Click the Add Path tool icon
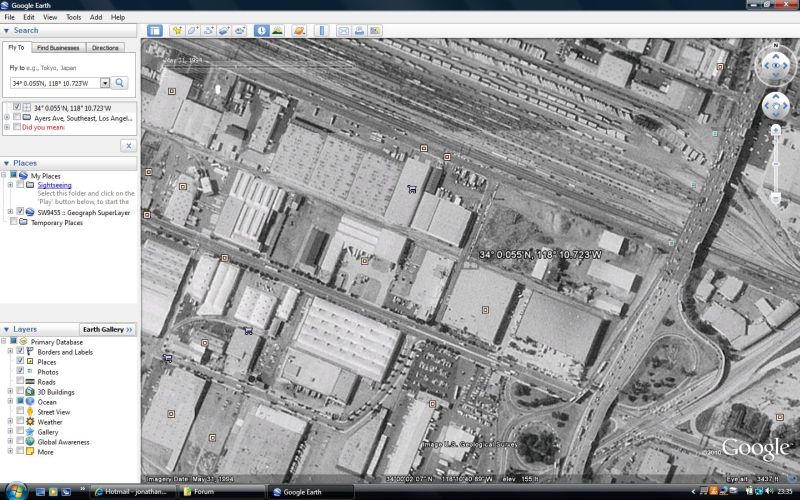This screenshot has height=500, width=800. pyautogui.click(x=209, y=31)
